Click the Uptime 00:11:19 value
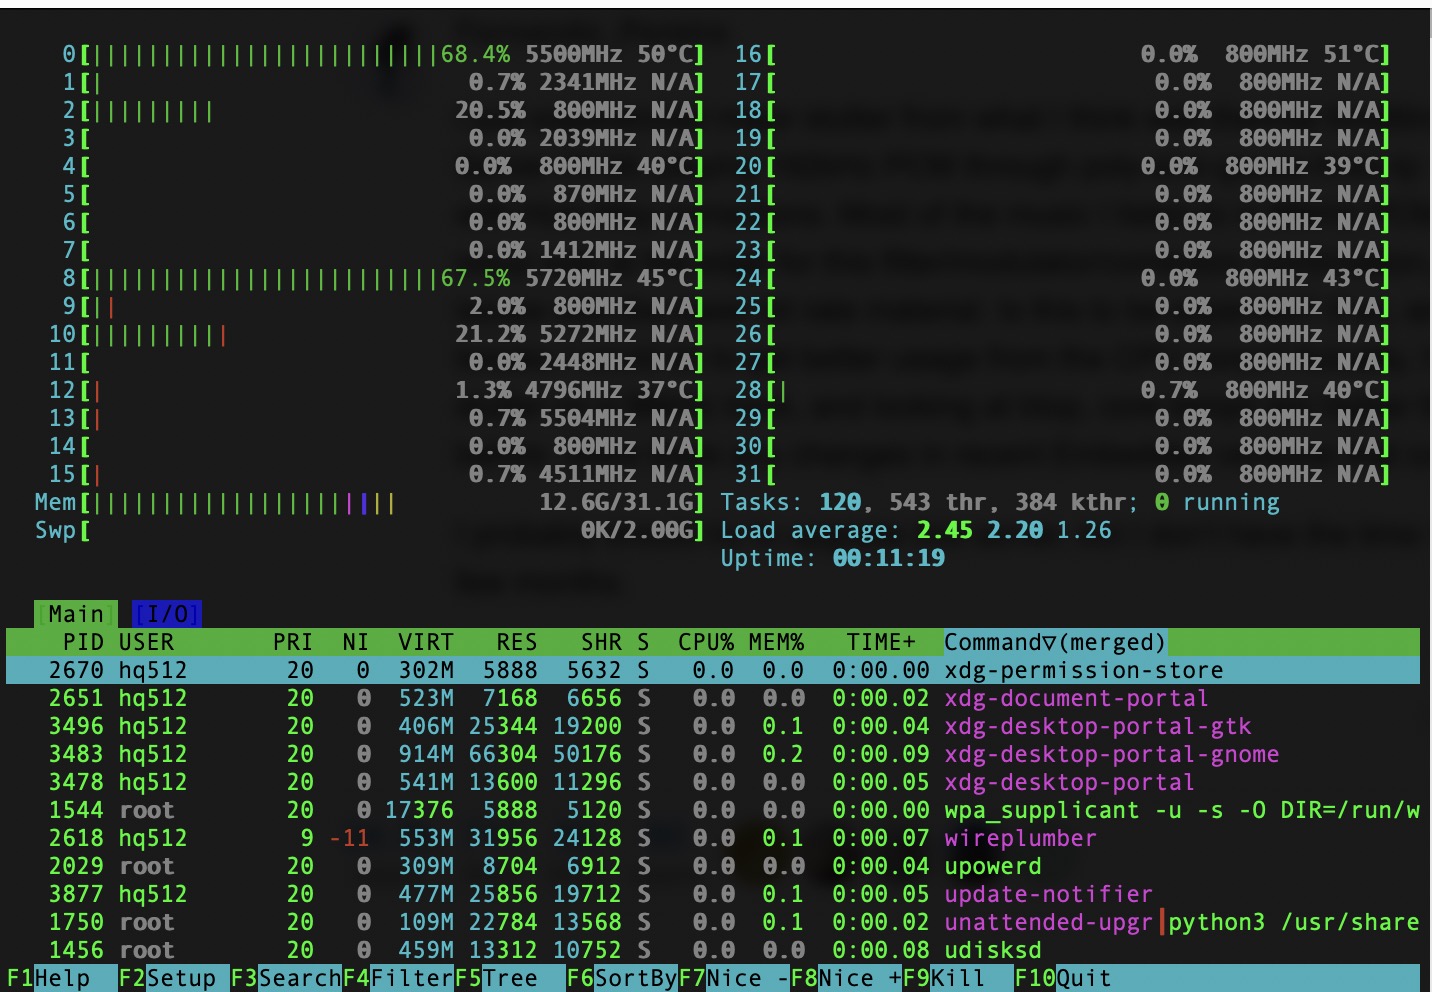This screenshot has width=1432, height=992. tap(888, 558)
